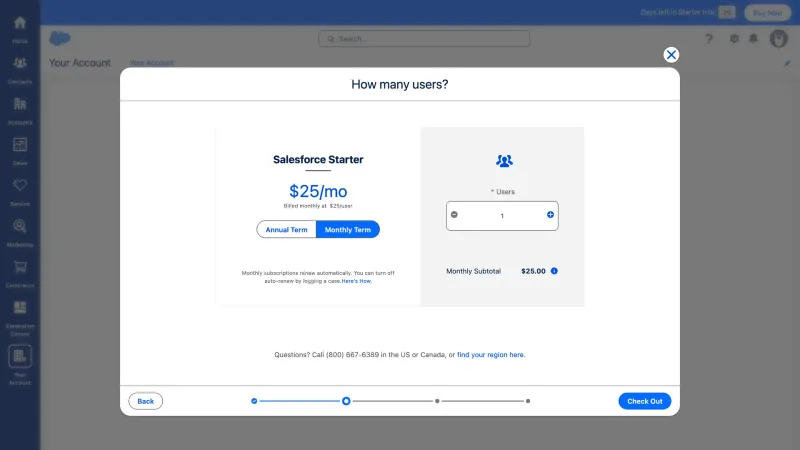This screenshot has height=450, width=800.
Task: Click the Buy Now button
Action: pyautogui.click(x=767, y=13)
